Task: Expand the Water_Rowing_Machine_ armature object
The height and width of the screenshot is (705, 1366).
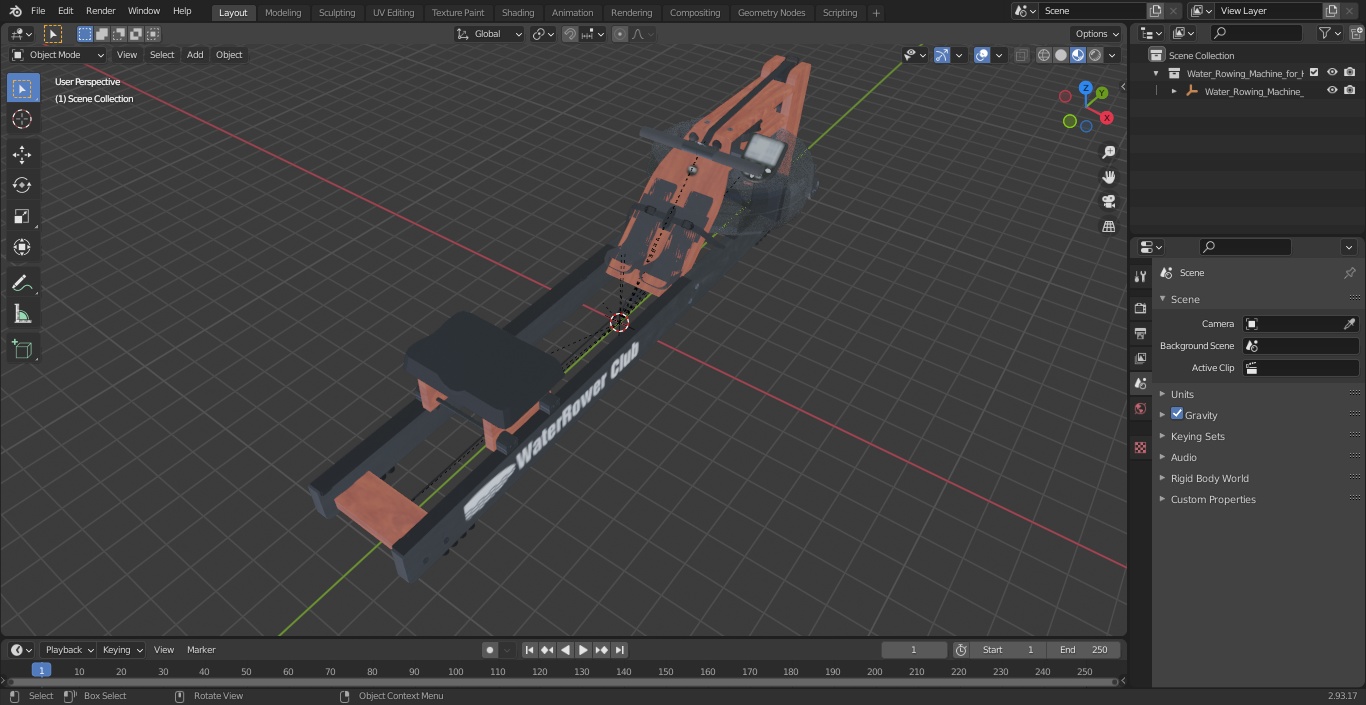Action: pyautogui.click(x=1174, y=91)
